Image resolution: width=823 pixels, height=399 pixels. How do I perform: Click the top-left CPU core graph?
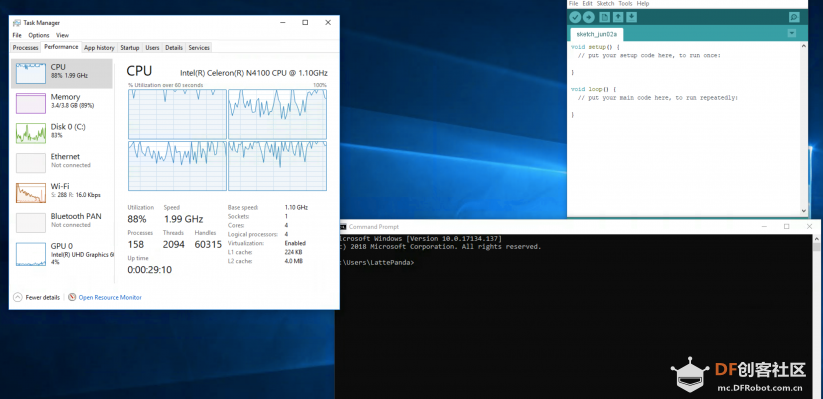coord(177,114)
